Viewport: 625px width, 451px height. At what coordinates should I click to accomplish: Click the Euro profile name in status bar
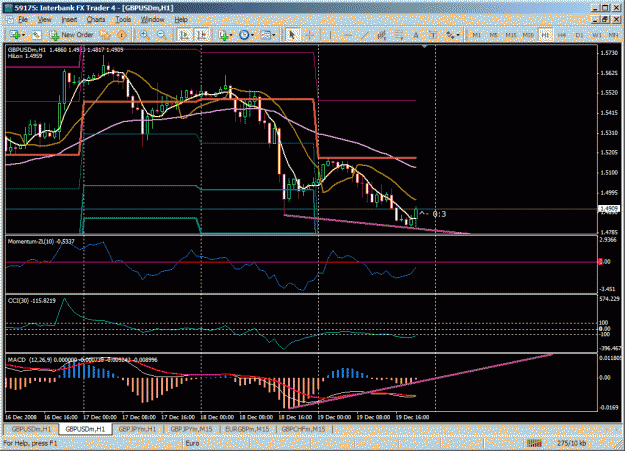pos(192,443)
